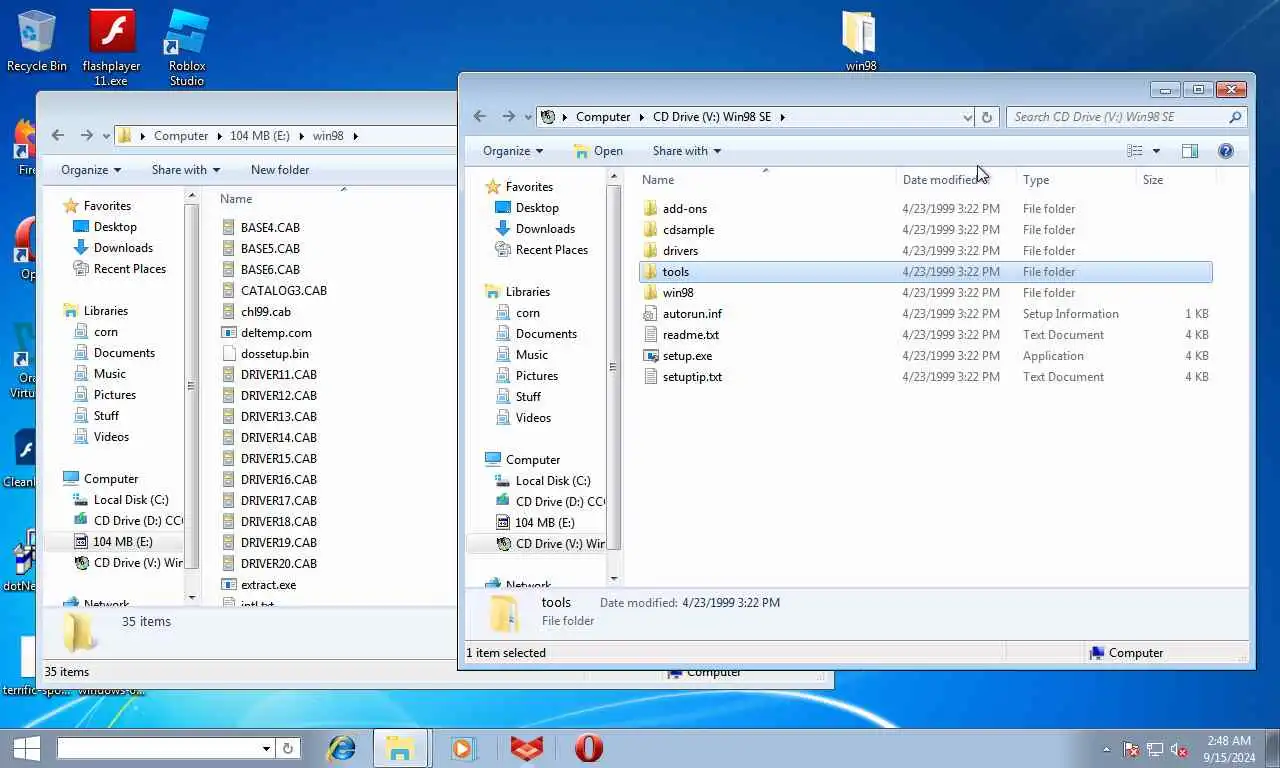The image size is (1280, 768).
Task: Select the cdsample folder
Action: click(688, 230)
